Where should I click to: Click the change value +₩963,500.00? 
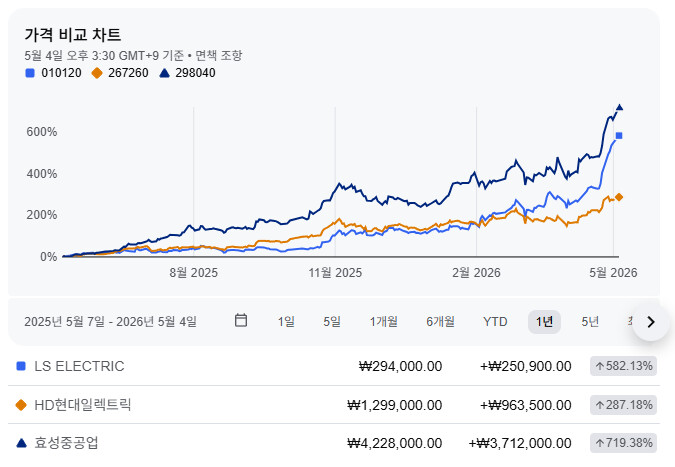coord(526,405)
